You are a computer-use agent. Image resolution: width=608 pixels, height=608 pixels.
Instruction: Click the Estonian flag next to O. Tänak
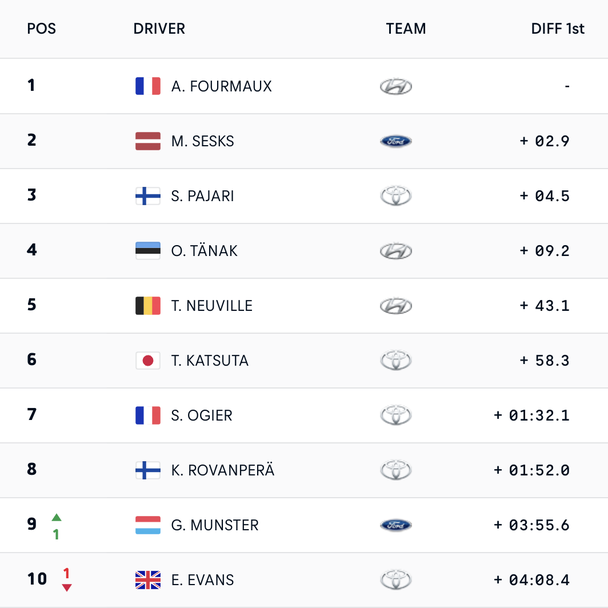(148, 251)
